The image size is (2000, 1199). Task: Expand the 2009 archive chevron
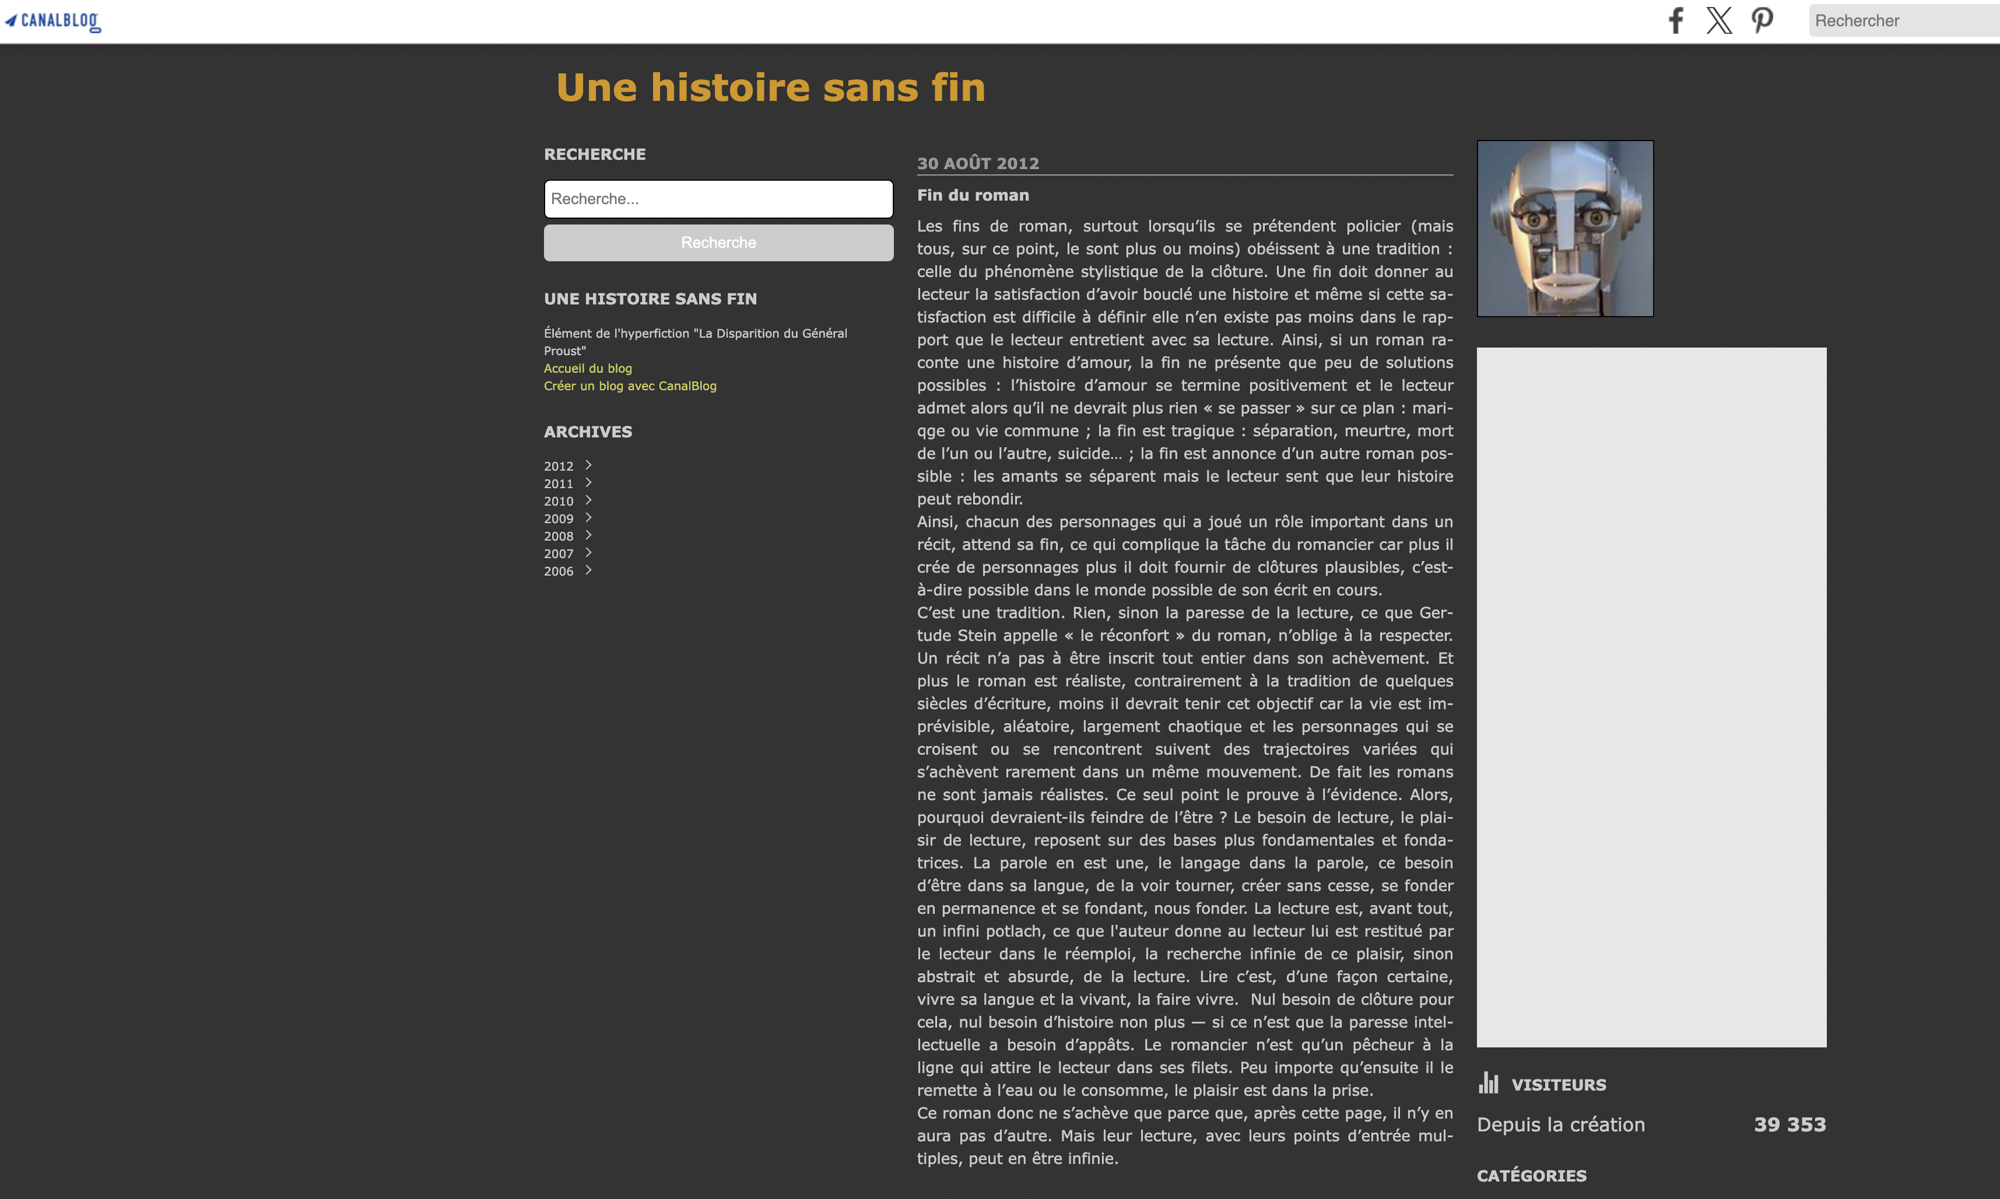tap(589, 518)
